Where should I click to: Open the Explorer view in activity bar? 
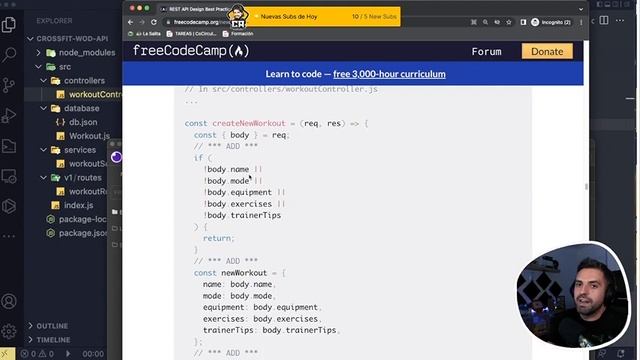click(x=9, y=24)
